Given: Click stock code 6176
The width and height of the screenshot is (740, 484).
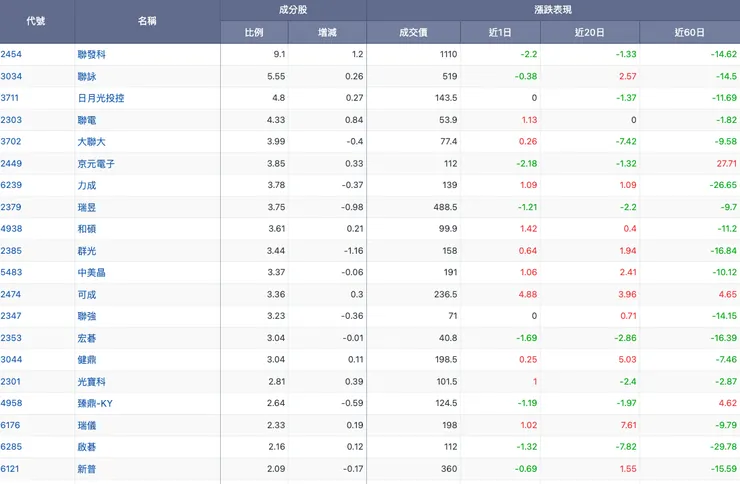Looking at the screenshot, I should click(x=10, y=426).
